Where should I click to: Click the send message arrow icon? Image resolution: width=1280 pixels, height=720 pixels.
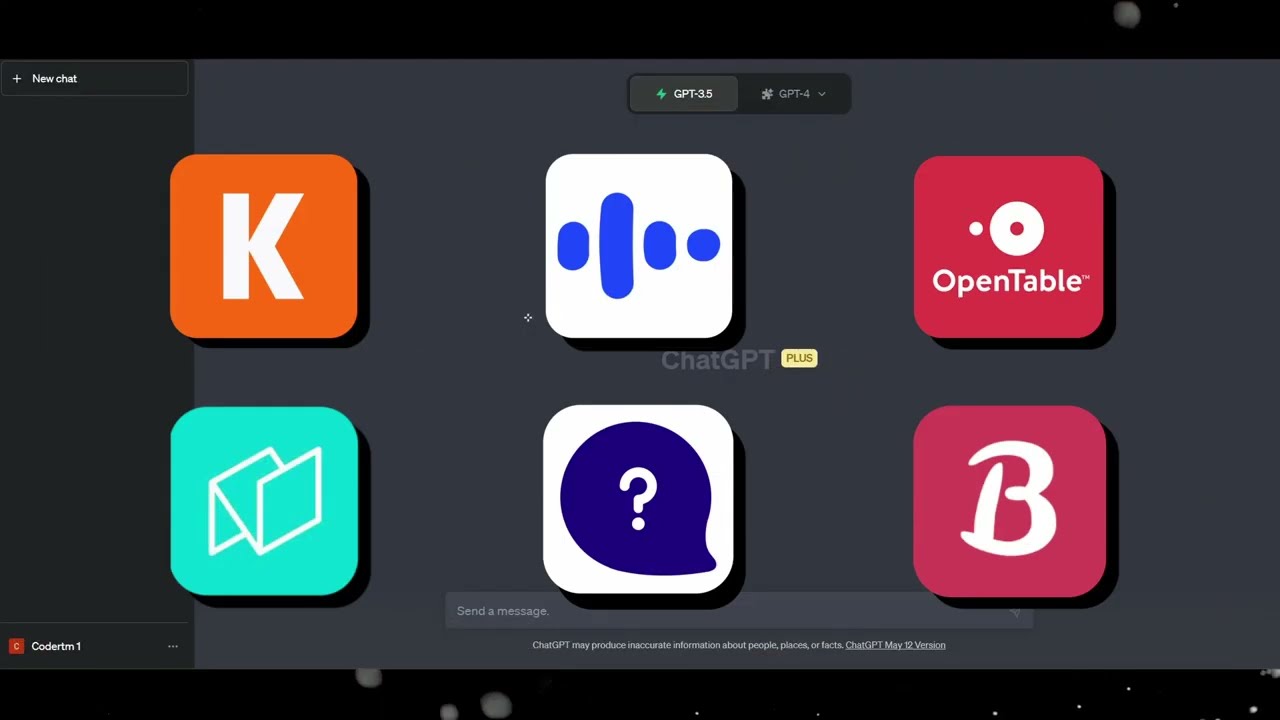[1014, 611]
